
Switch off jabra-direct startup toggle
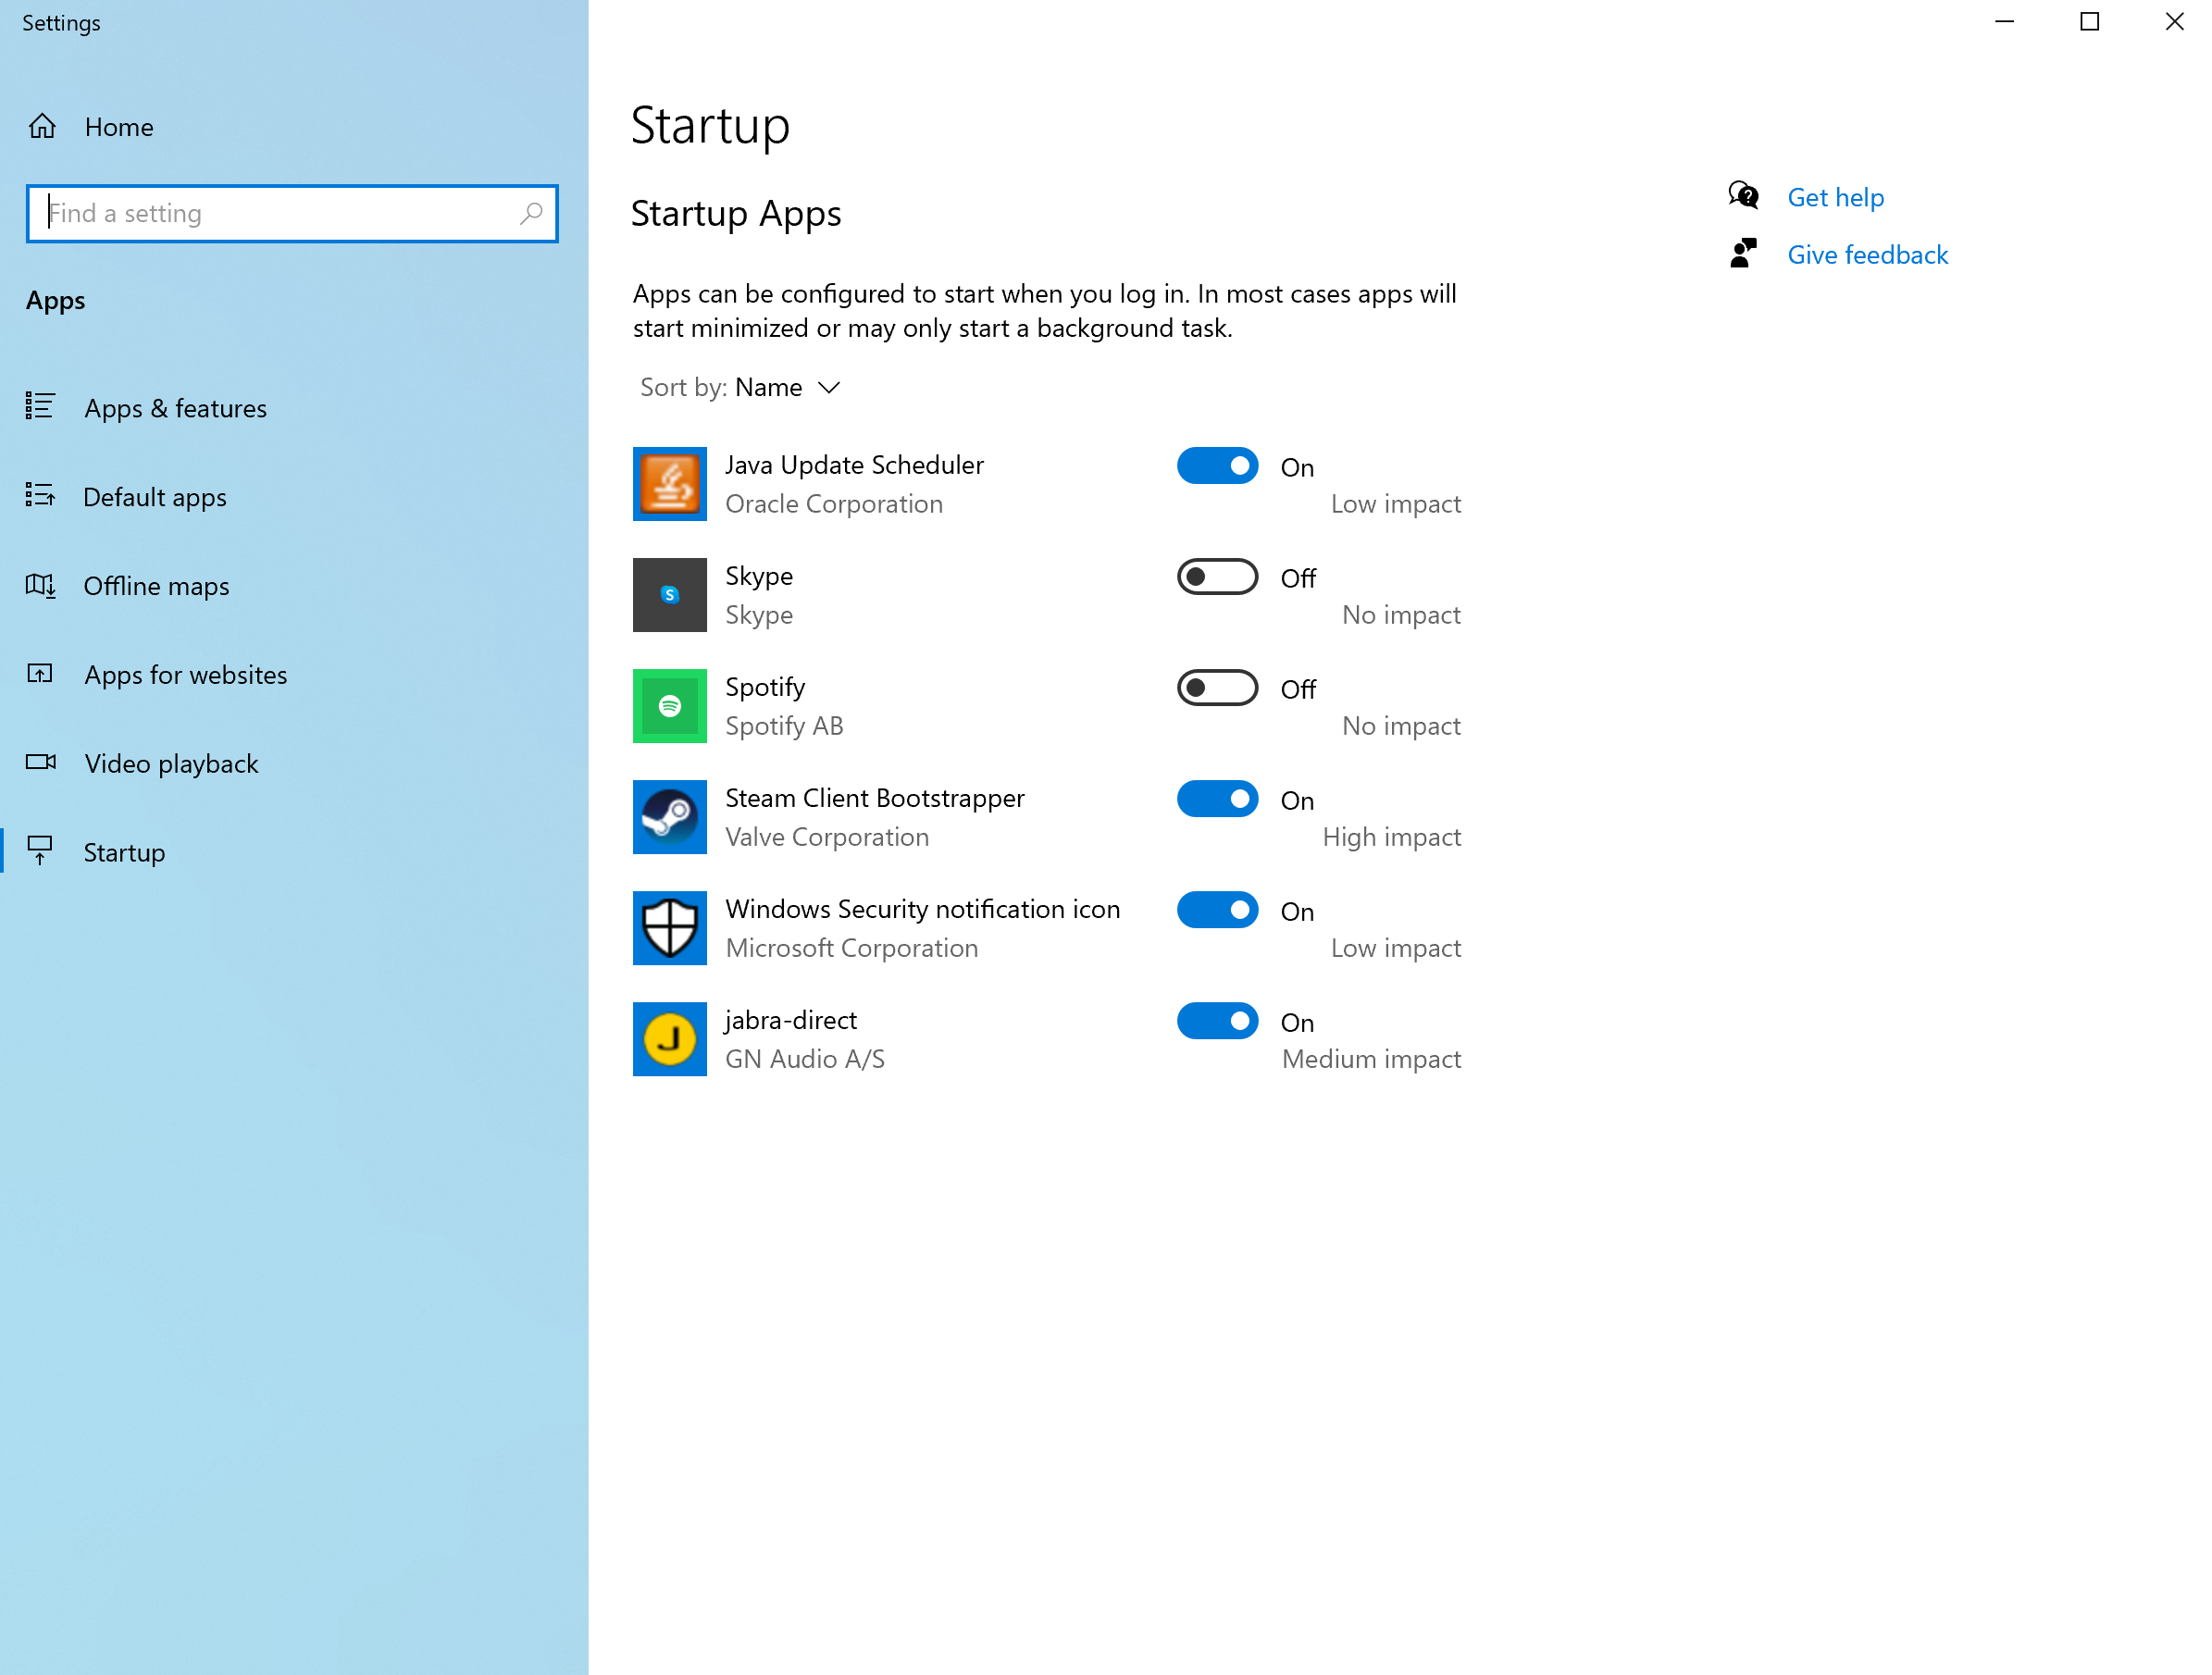(1217, 1021)
